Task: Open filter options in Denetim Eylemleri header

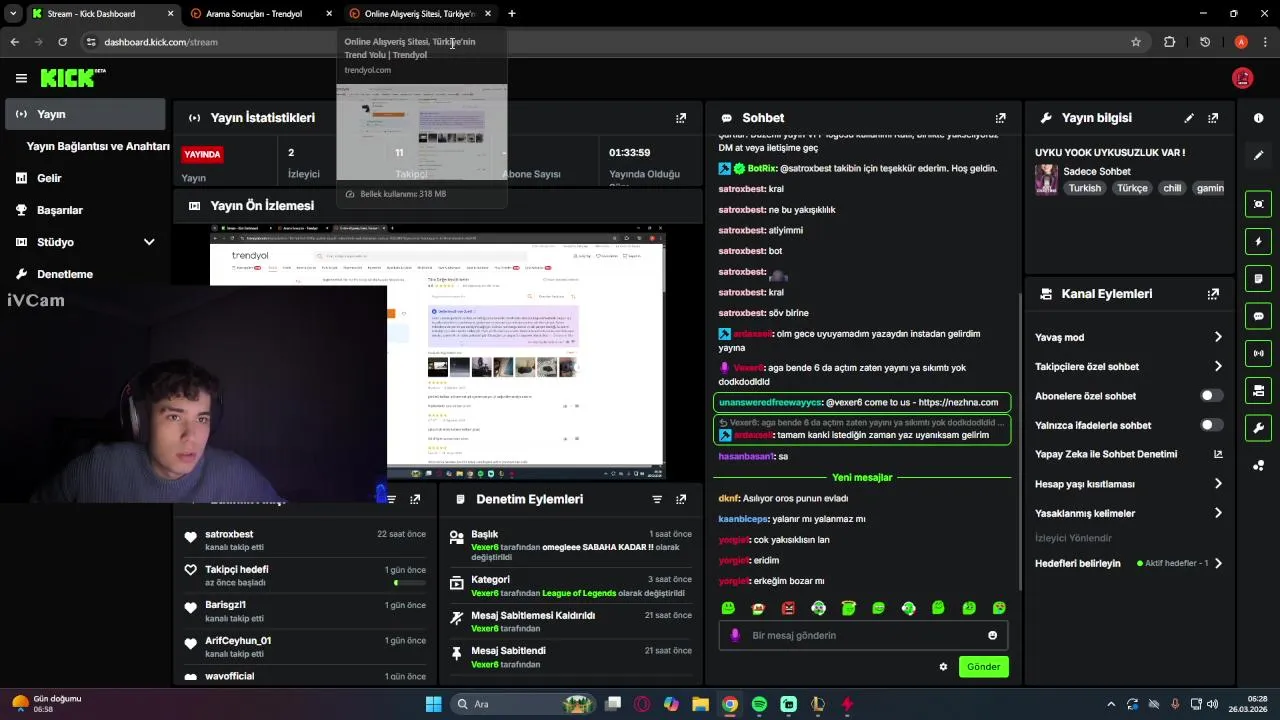Action: [x=657, y=499]
